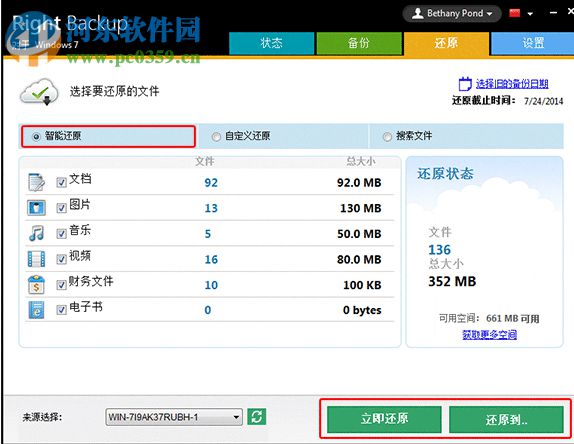Click the 10 financial file count

[211, 285]
